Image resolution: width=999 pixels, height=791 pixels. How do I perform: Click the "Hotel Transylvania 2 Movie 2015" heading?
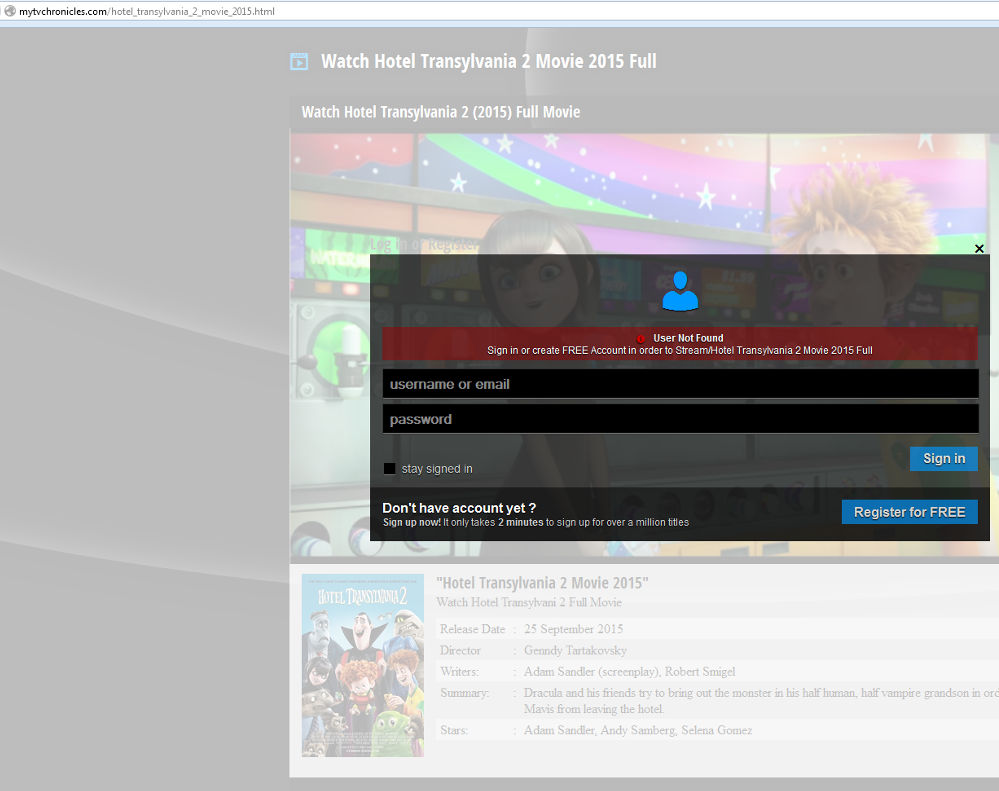[x=542, y=583]
